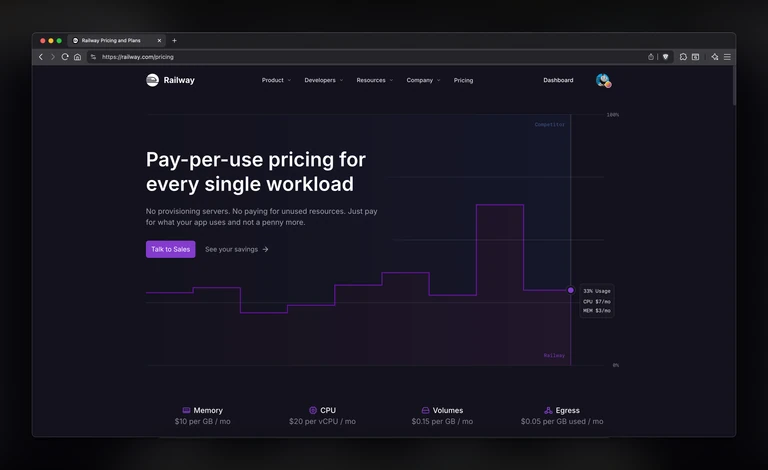
Task: Select the Railway Pricing and Plans tab
Action: tap(117, 41)
